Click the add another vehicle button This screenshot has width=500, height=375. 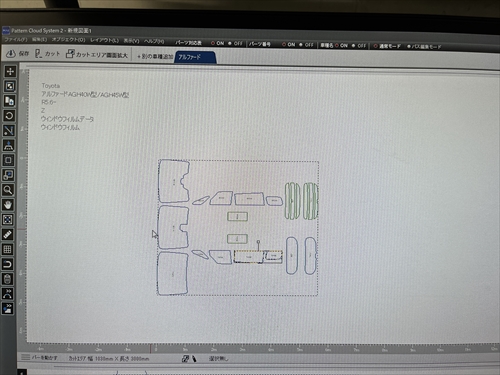click(155, 56)
